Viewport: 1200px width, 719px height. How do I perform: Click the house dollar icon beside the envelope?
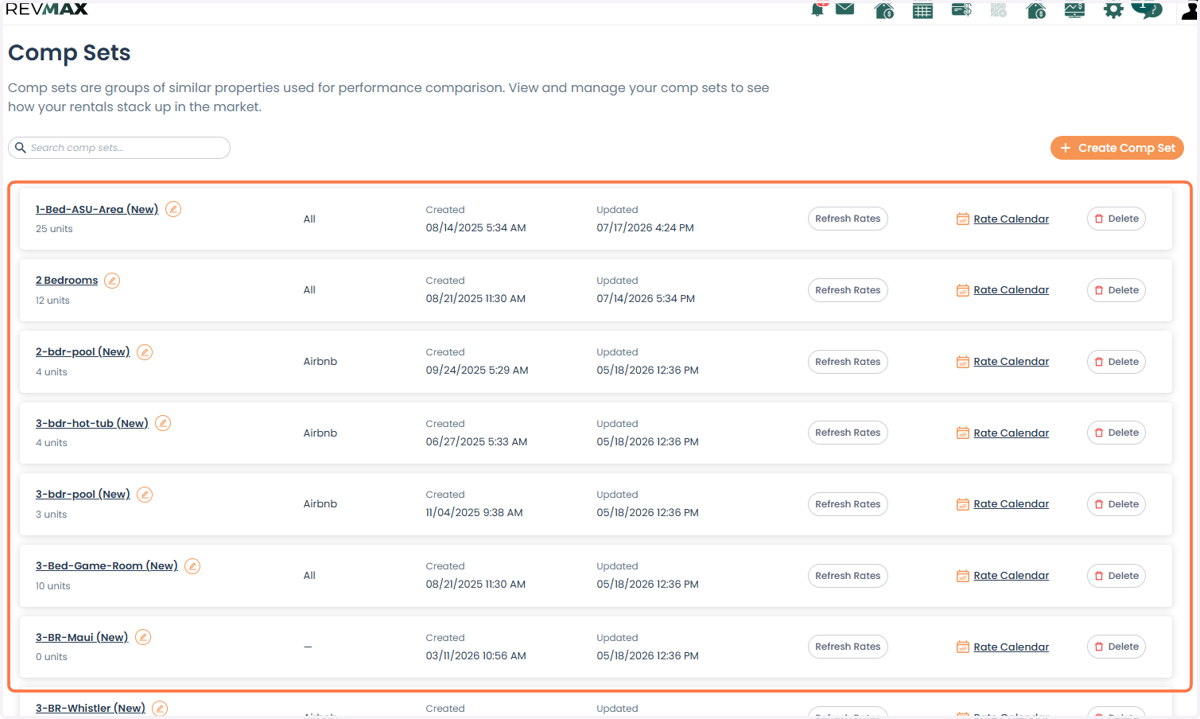point(884,11)
